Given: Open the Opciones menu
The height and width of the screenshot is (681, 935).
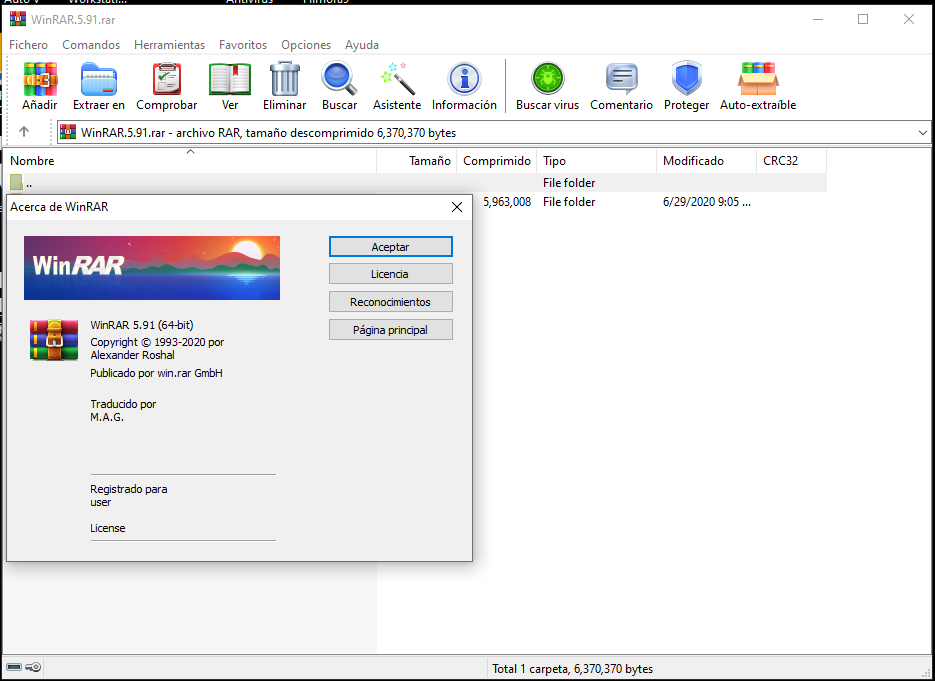Looking at the screenshot, I should [x=306, y=45].
